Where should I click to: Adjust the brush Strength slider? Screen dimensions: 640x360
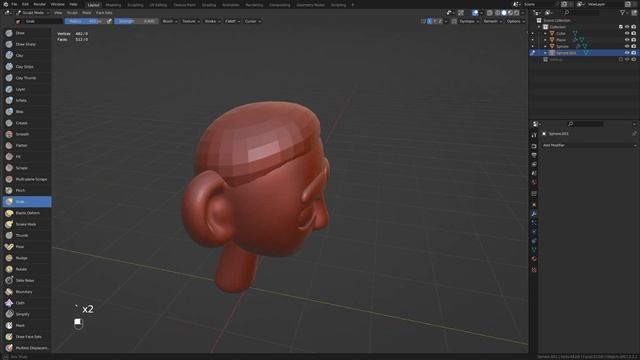coord(136,21)
